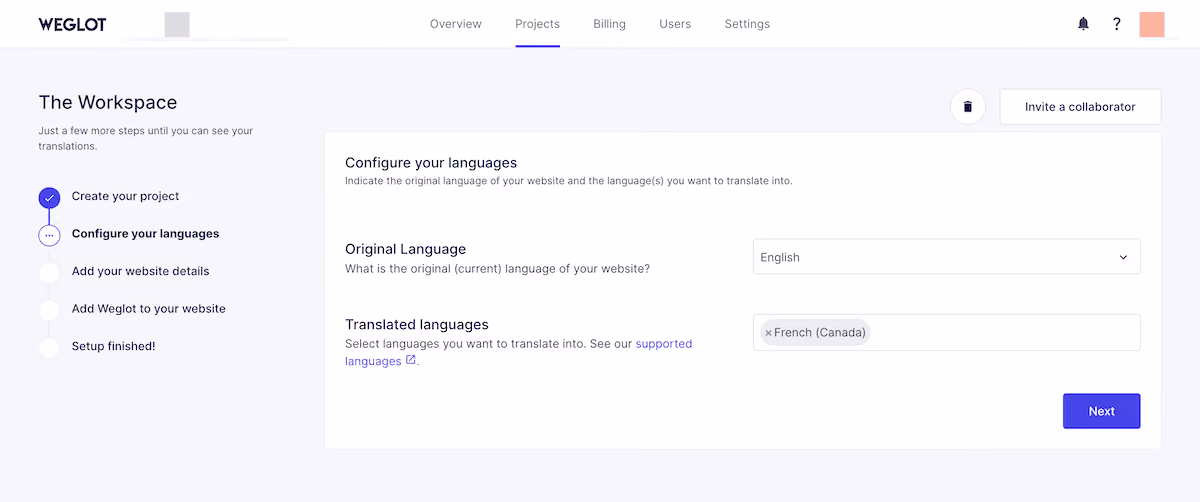1200x502 pixels.
Task: Open the user avatar menu
Action: click(x=1152, y=24)
